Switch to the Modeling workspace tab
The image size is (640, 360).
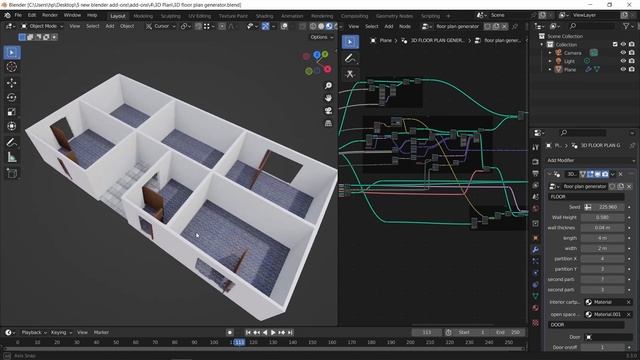click(143, 16)
